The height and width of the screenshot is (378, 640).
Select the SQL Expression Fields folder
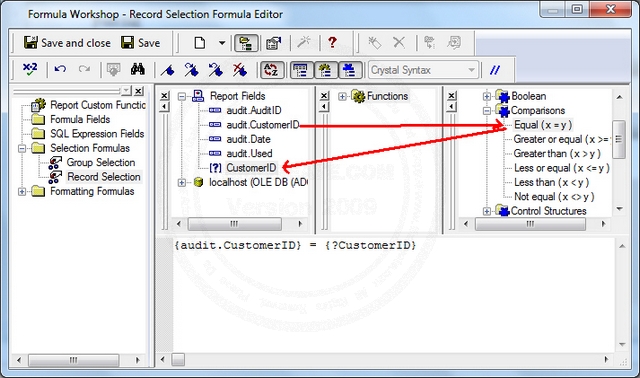[97, 133]
